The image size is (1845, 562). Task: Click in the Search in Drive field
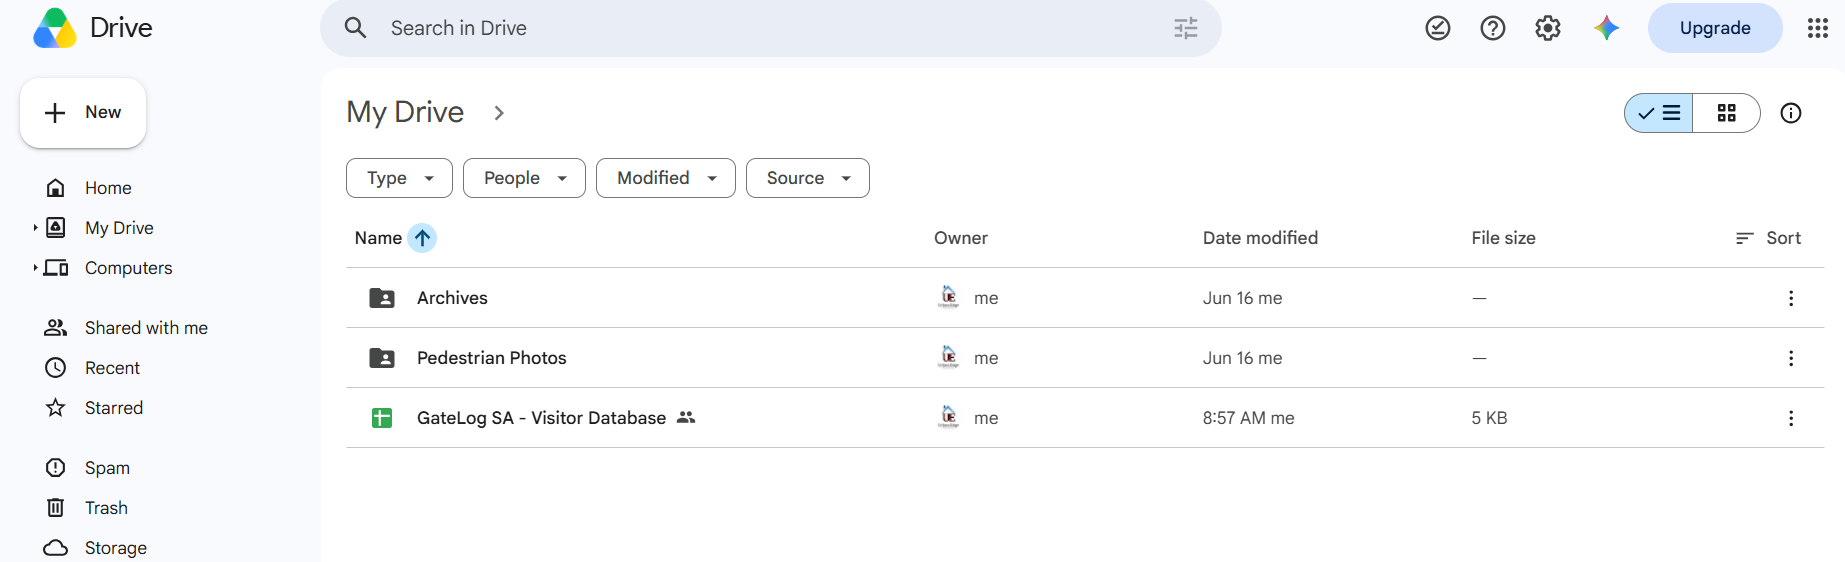tap(770, 28)
